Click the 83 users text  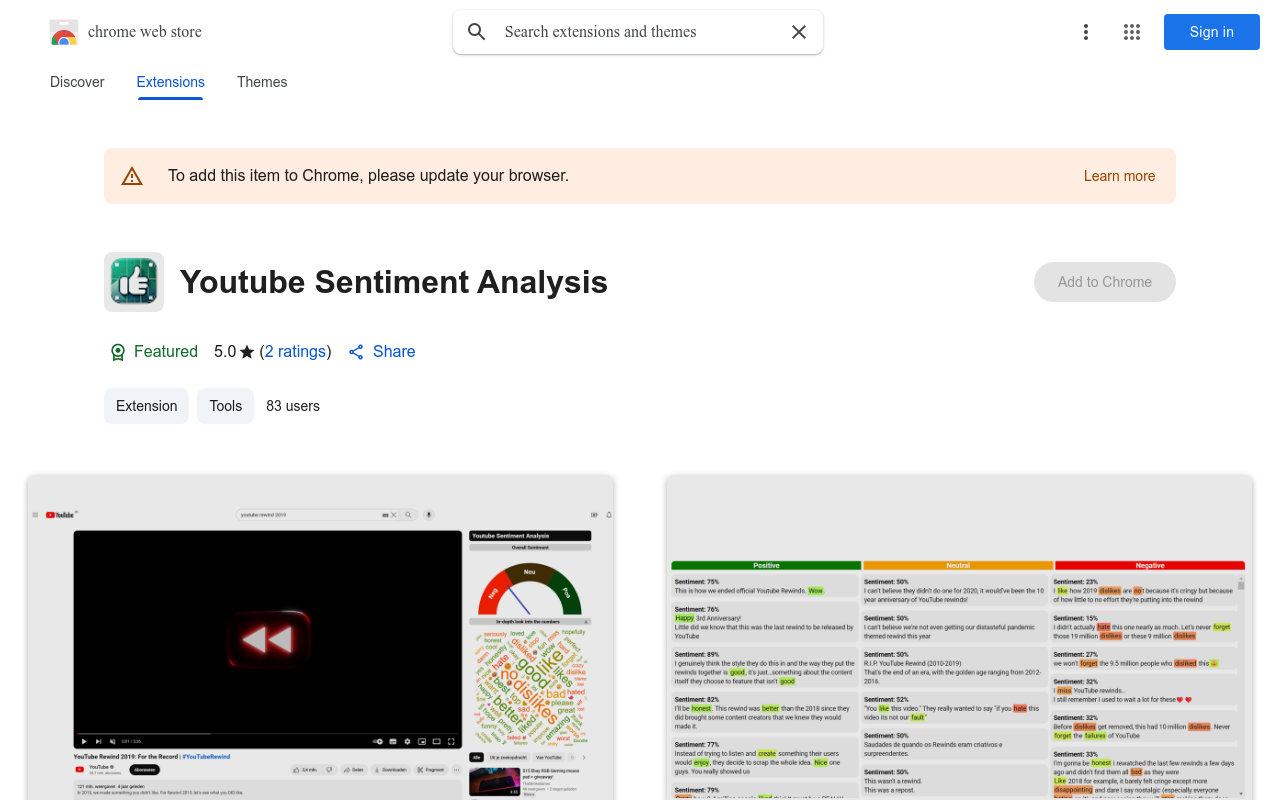coord(293,406)
